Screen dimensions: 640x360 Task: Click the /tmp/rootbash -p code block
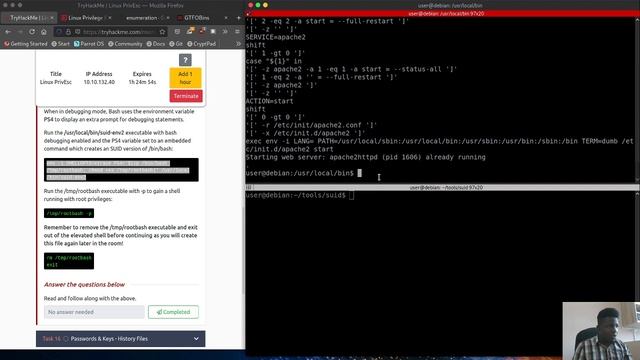pyautogui.click(x=69, y=213)
